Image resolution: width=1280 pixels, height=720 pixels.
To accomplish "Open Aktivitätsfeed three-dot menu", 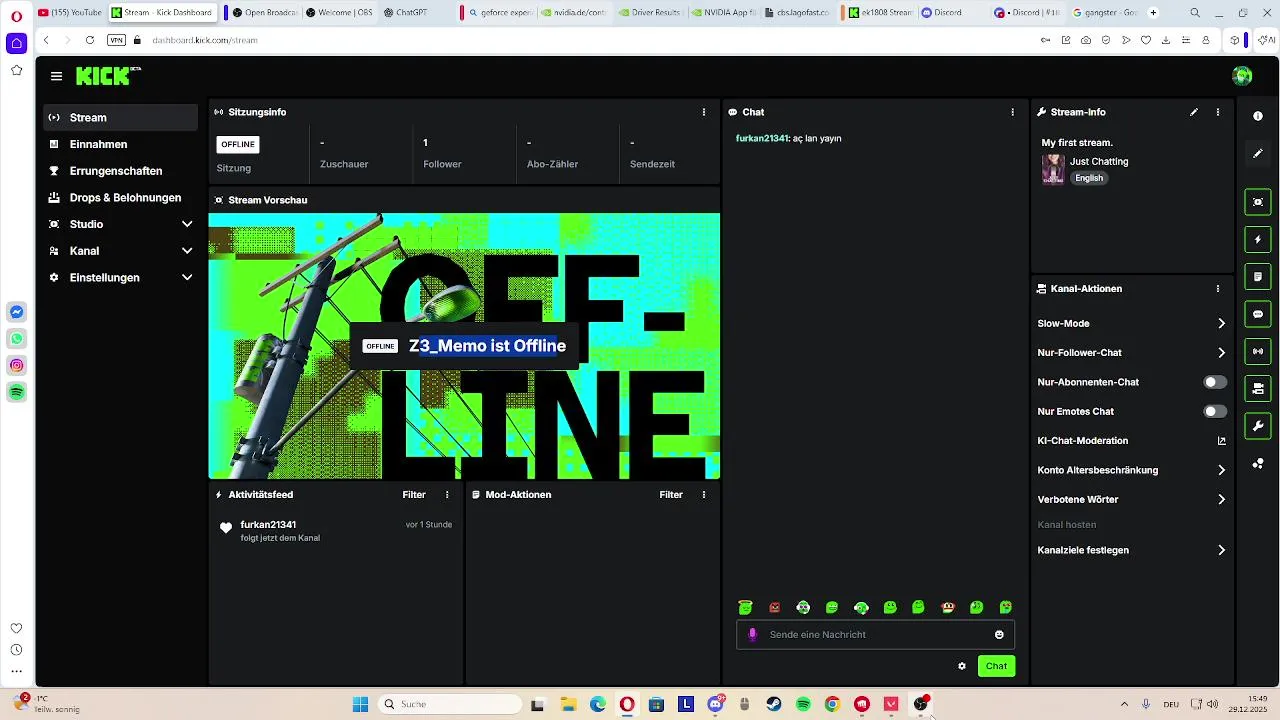I will 447,494.
